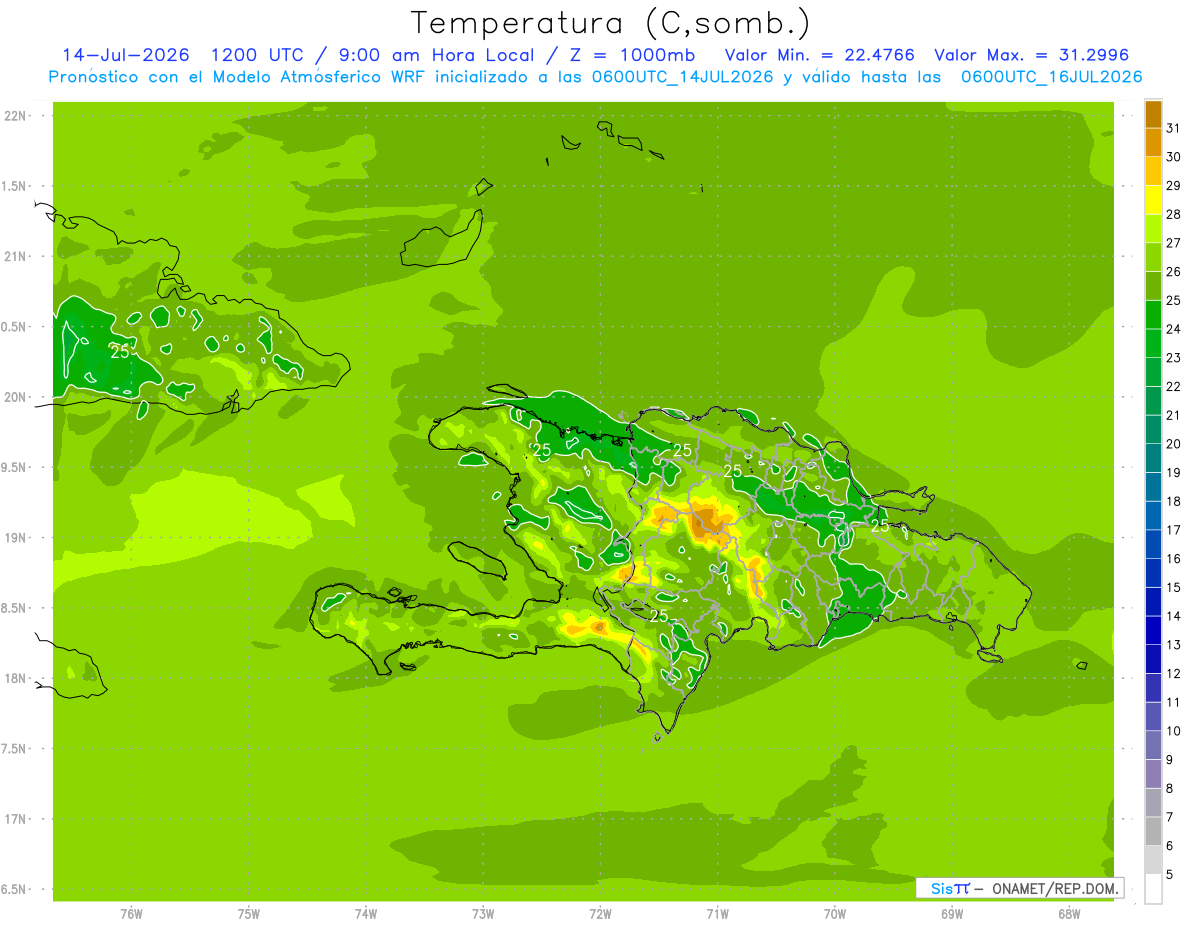Image resolution: width=1200 pixels, height=927 pixels.
Task: Click the 25 contour label over Cuba
Action: click(x=120, y=351)
